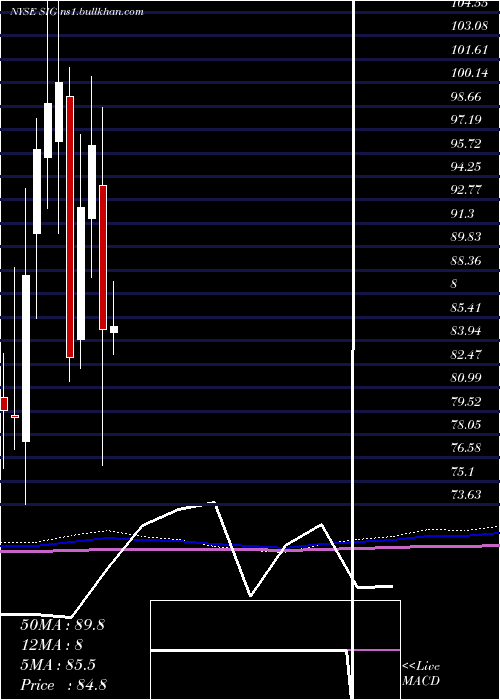Select the 98.66 price level label
The height and width of the screenshot is (700, 500).
tap(466, 96)
